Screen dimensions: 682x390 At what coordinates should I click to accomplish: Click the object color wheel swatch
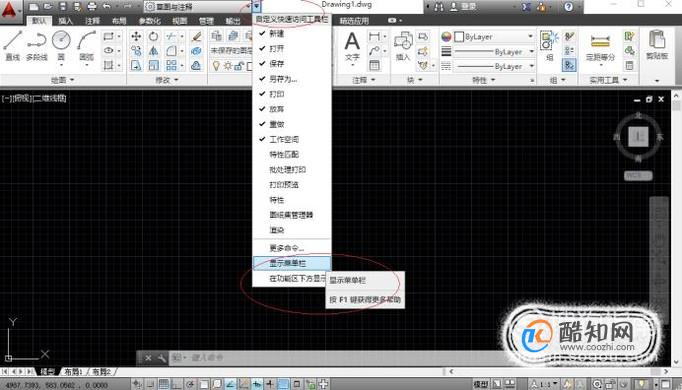446,37
